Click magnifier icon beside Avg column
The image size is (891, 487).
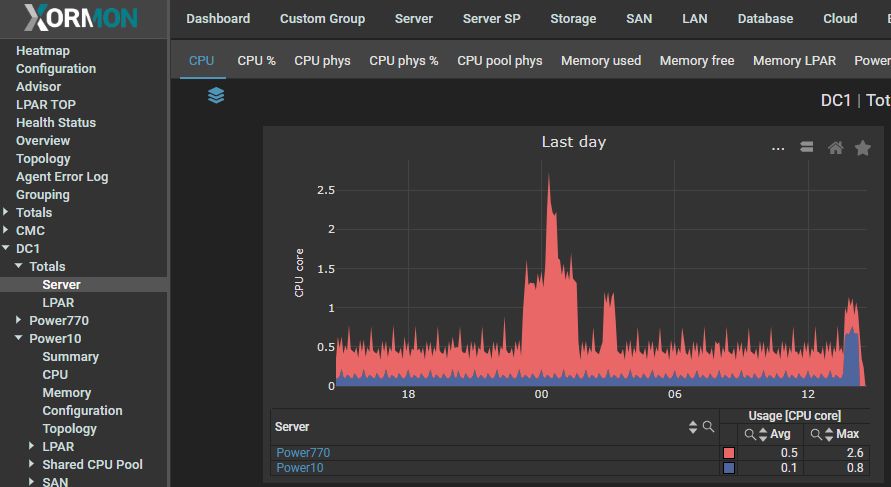[749, 434]
